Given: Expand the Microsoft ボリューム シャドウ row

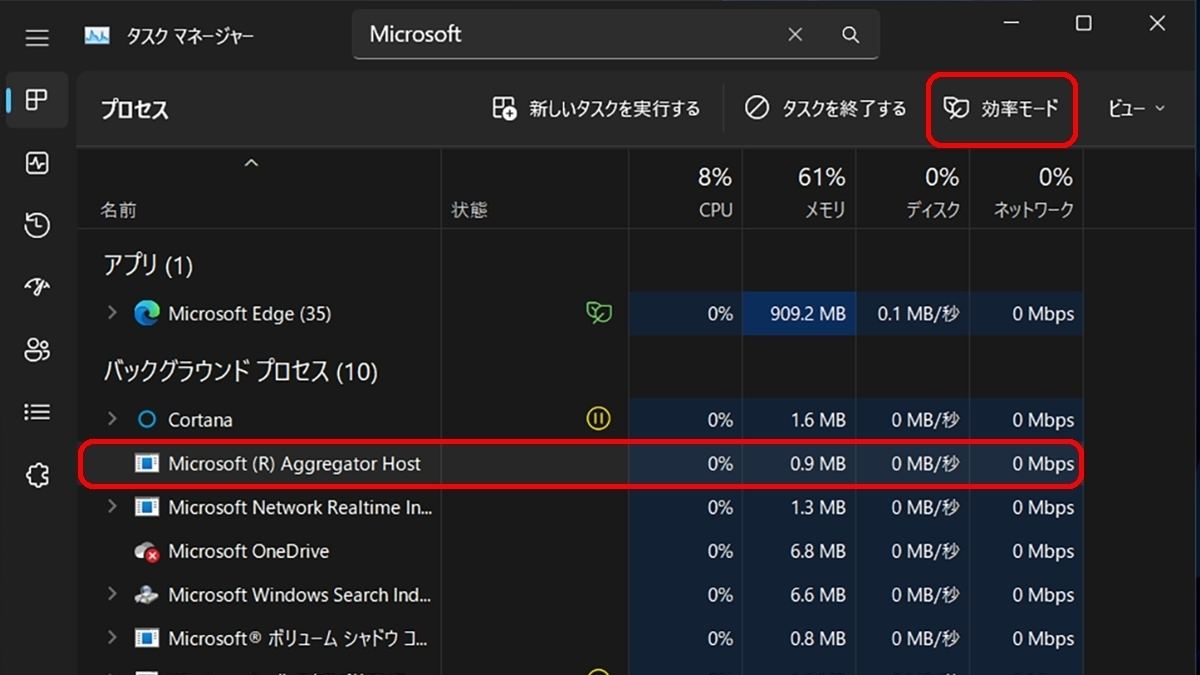Looking at the screenshot, I should (x=112, y=638).
